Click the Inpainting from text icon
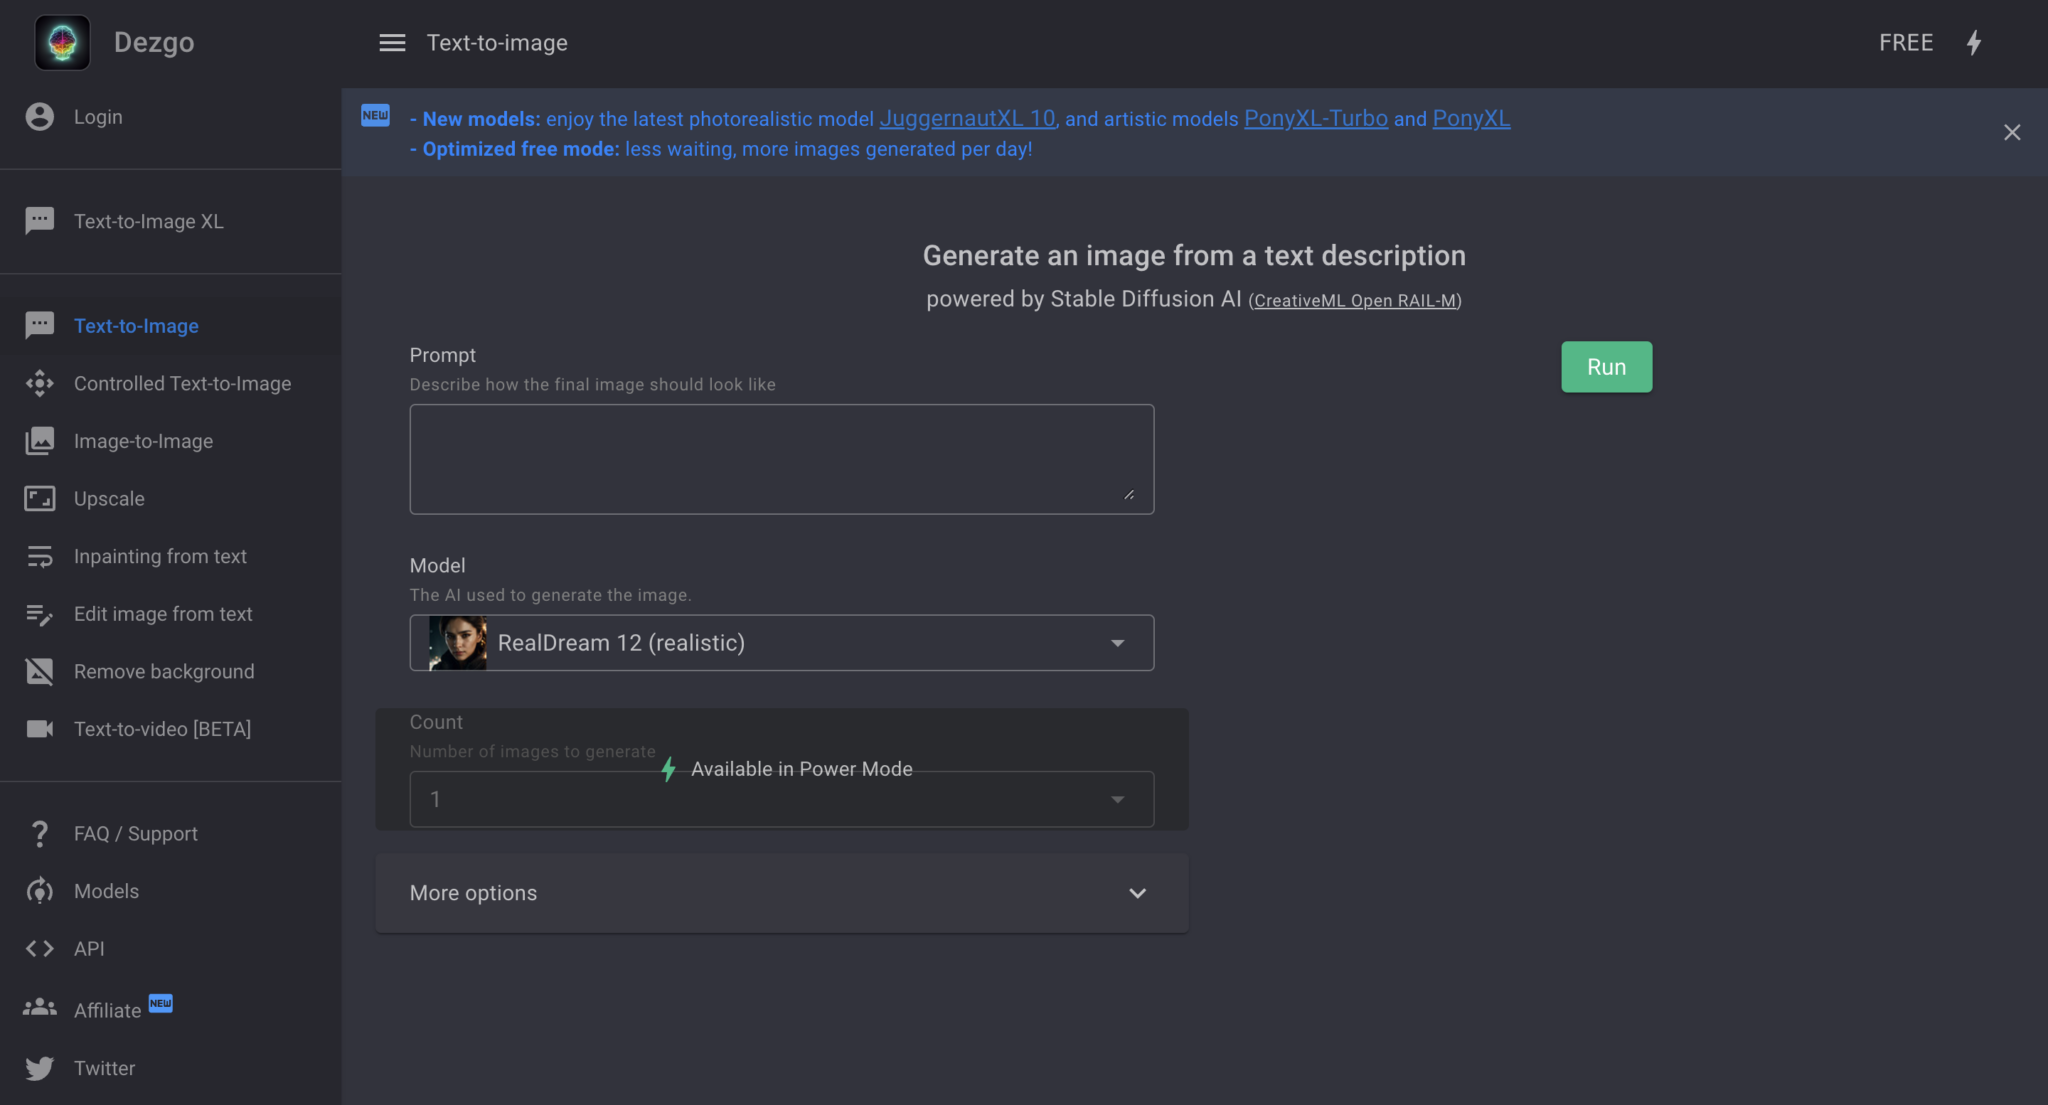 click(39, 555)
